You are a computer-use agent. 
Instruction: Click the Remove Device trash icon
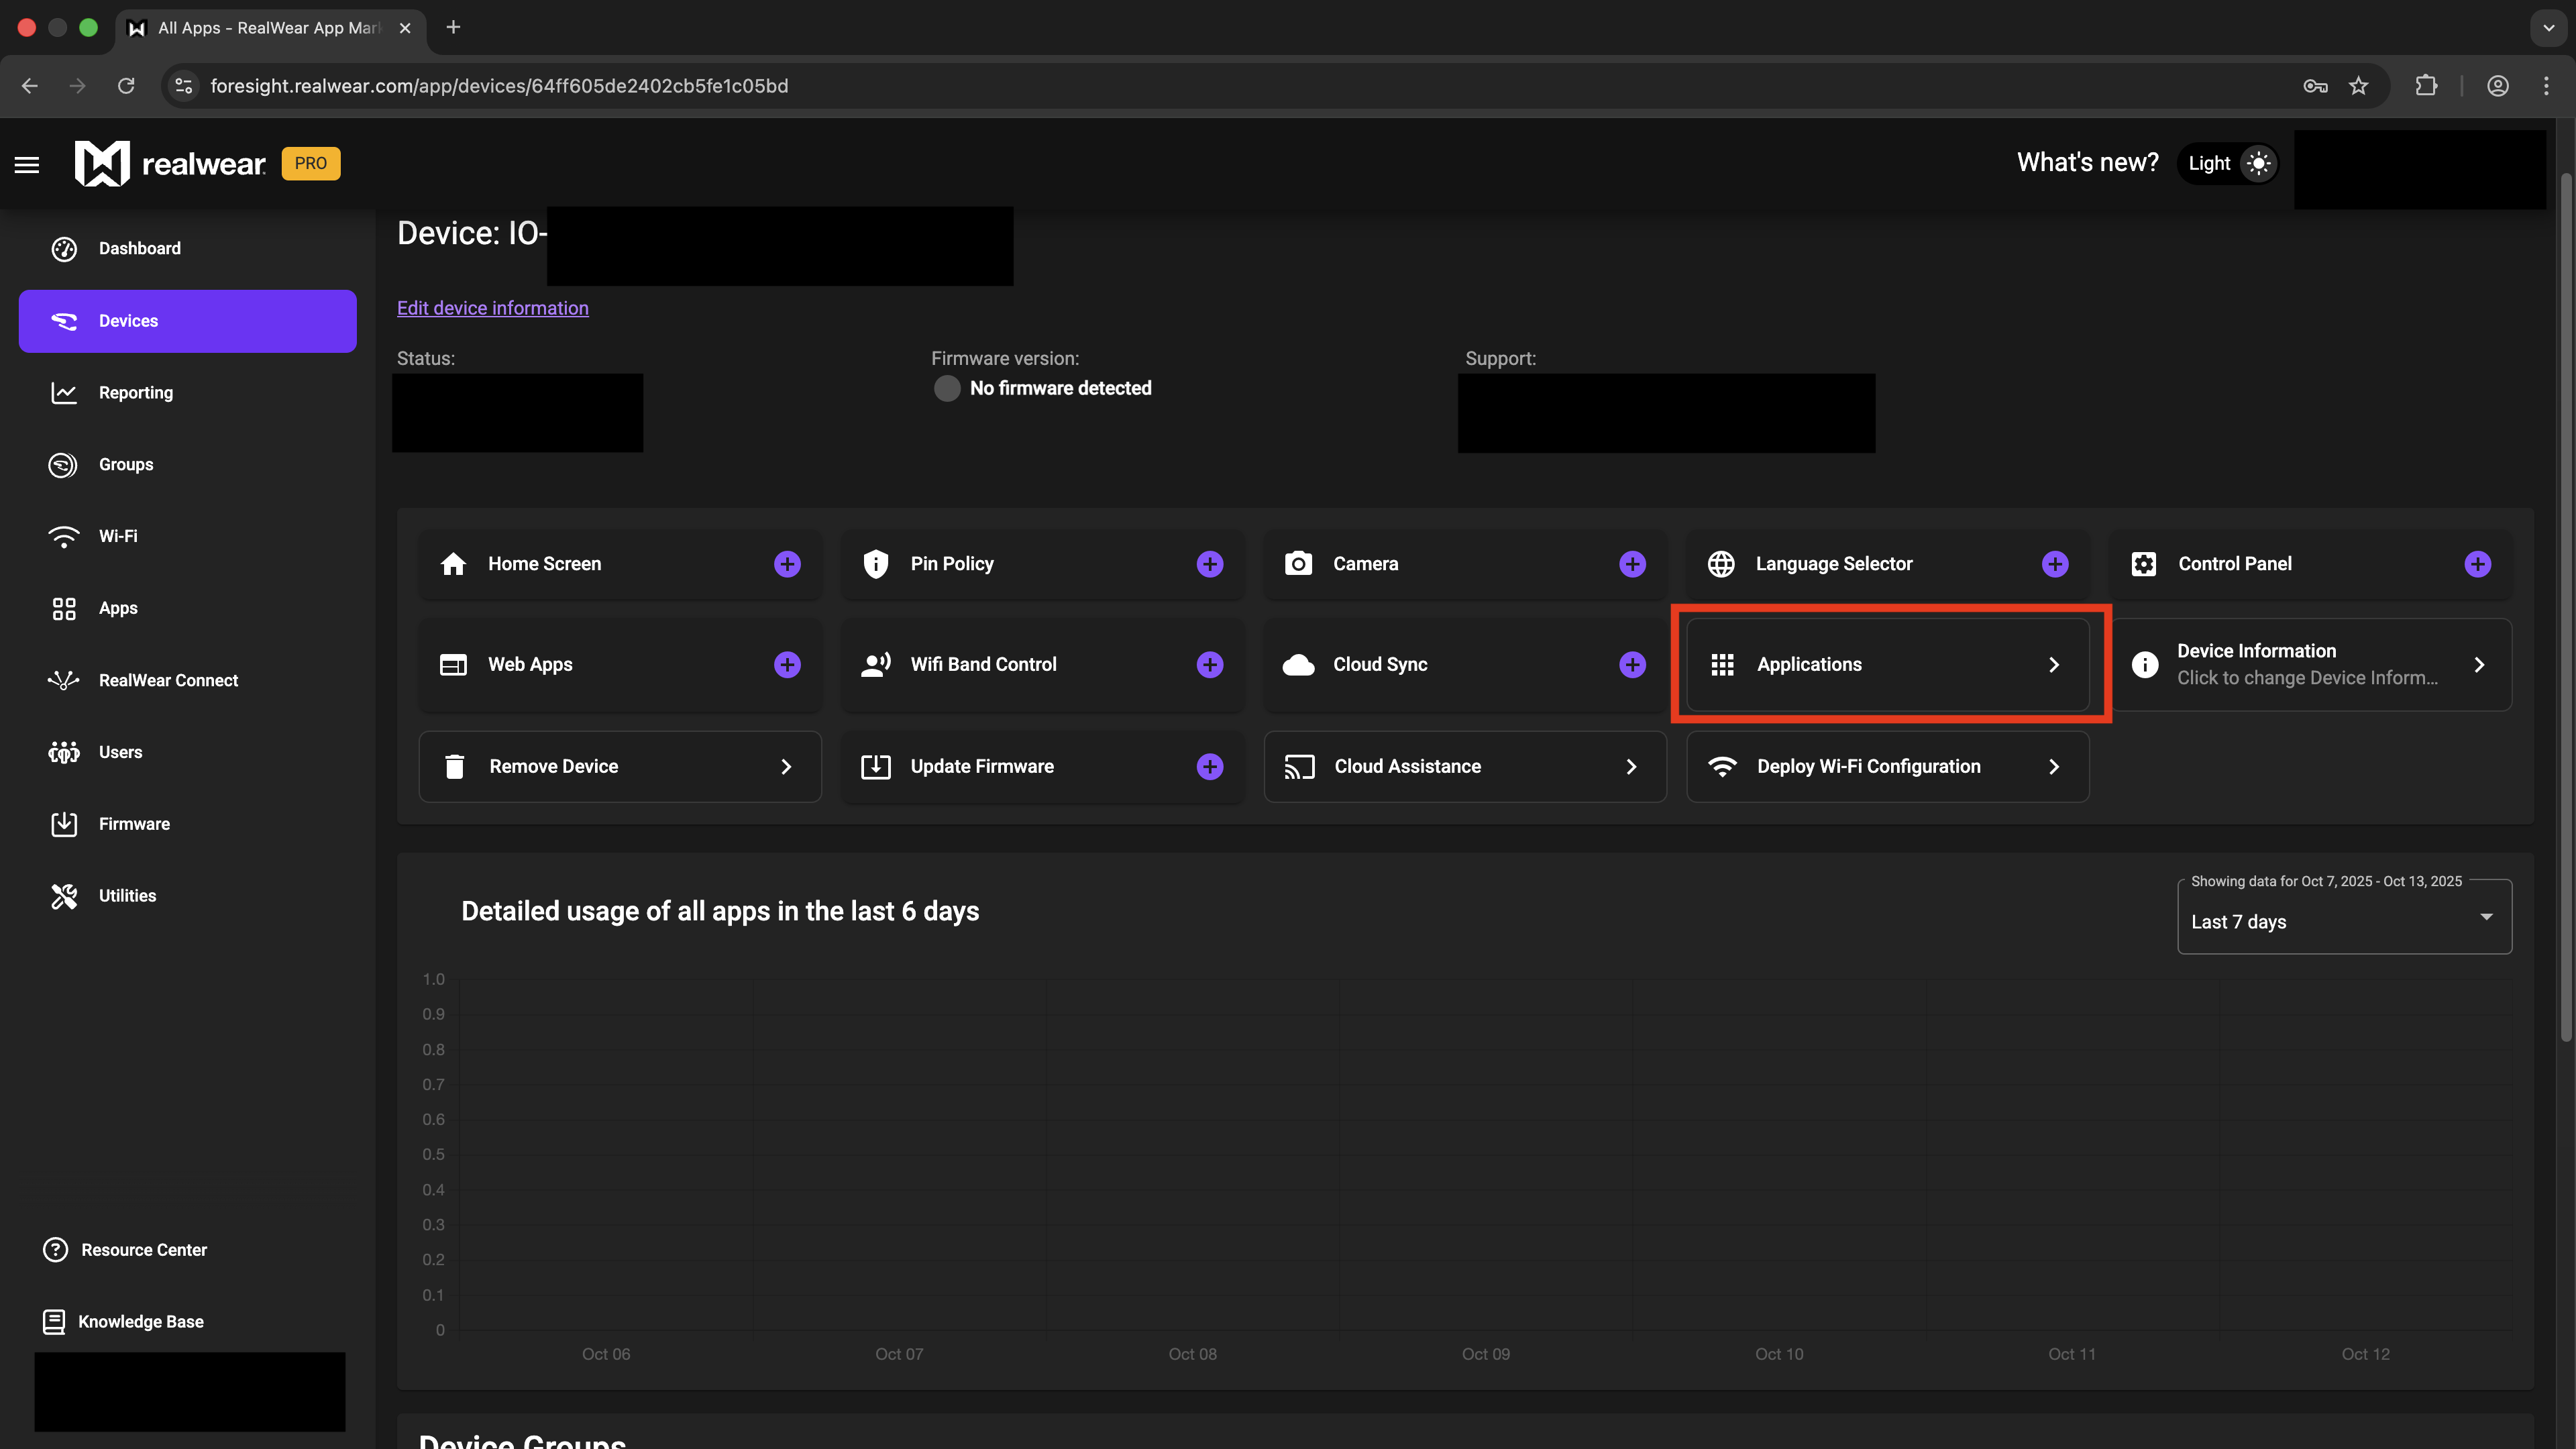coord(455,767)
